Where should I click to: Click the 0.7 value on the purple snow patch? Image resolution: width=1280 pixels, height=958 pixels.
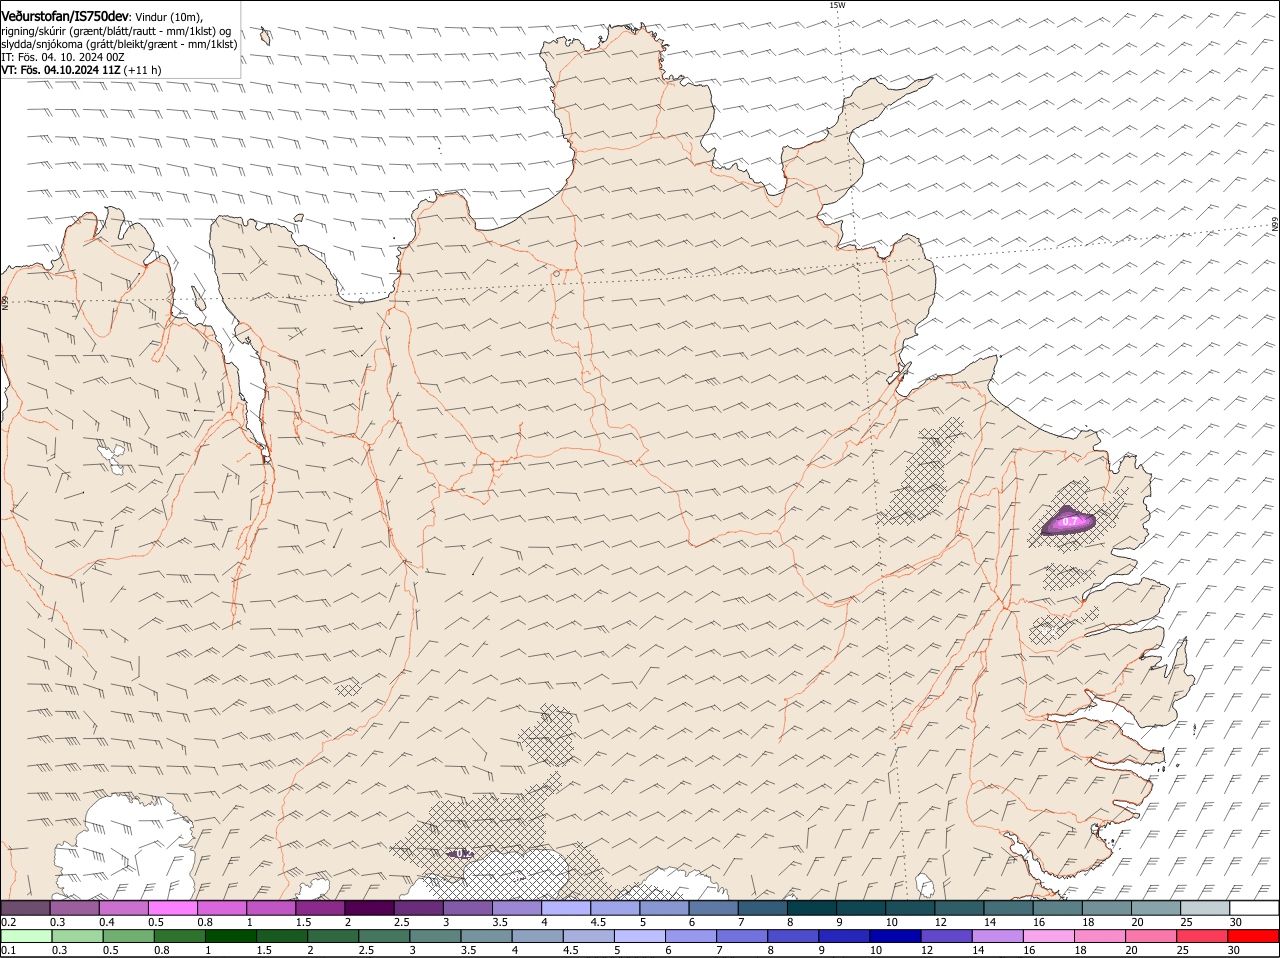click(x=1070, y=521)
